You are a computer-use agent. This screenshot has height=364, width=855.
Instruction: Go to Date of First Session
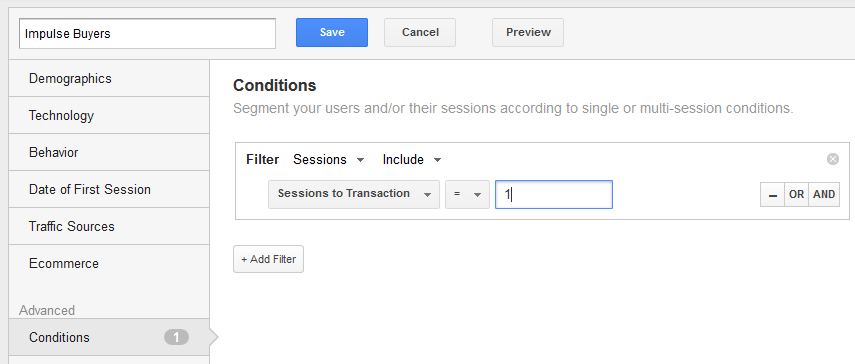(109, 190)
